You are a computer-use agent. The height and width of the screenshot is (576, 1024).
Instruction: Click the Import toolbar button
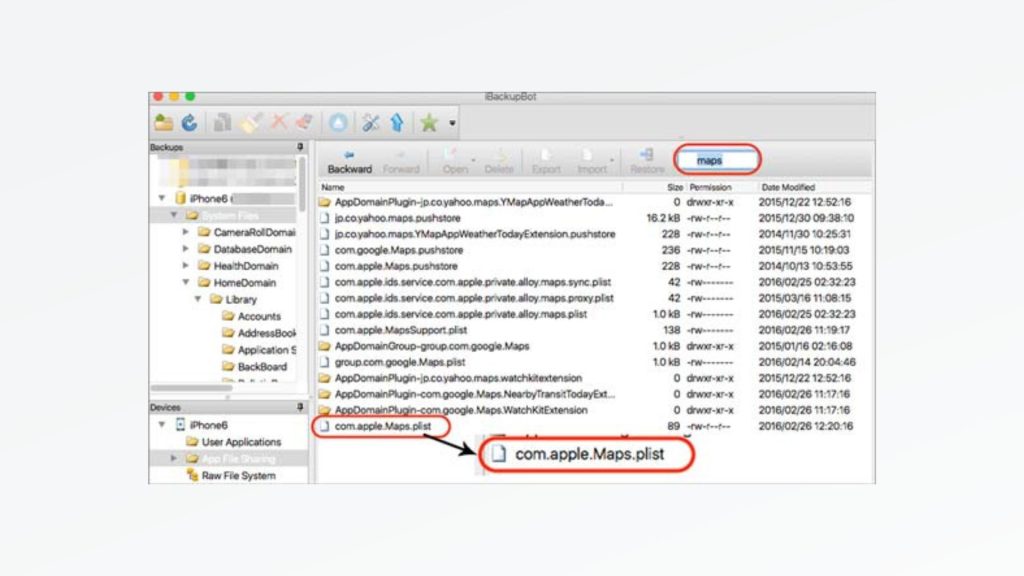pyautogui.click(x=592, y=162)
